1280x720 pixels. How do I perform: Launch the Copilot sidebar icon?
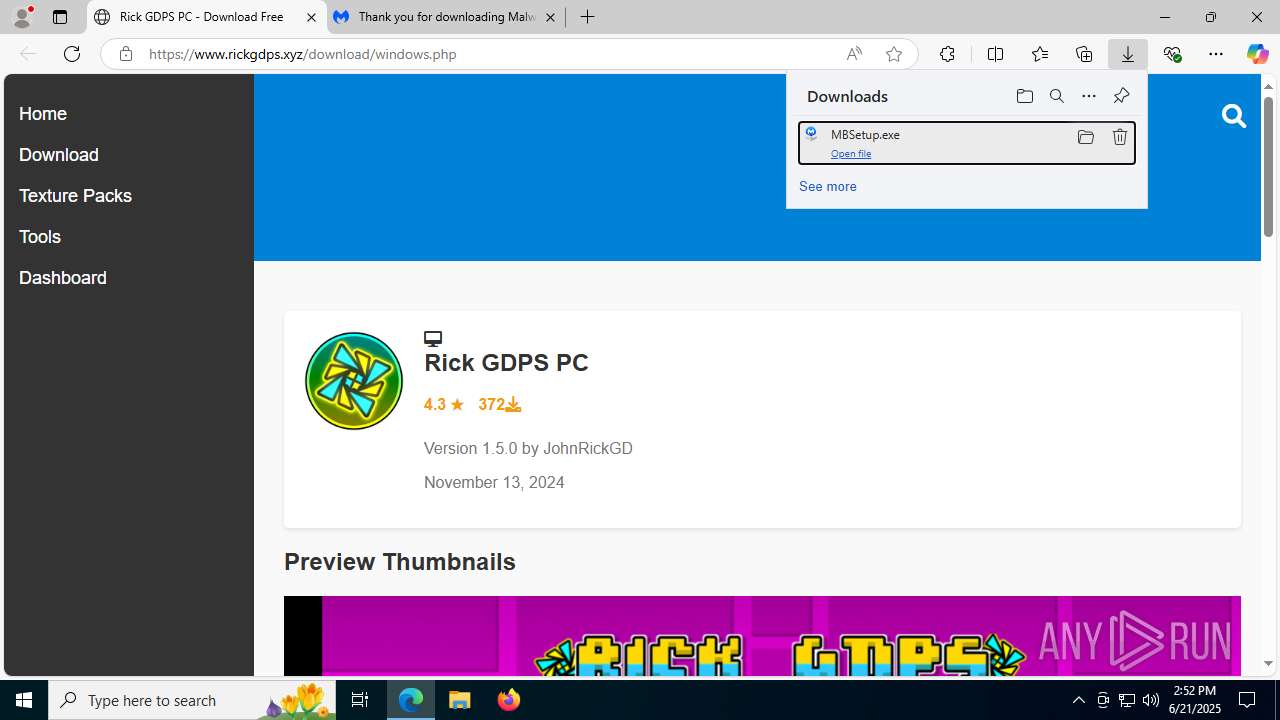tap(1257, 54)
